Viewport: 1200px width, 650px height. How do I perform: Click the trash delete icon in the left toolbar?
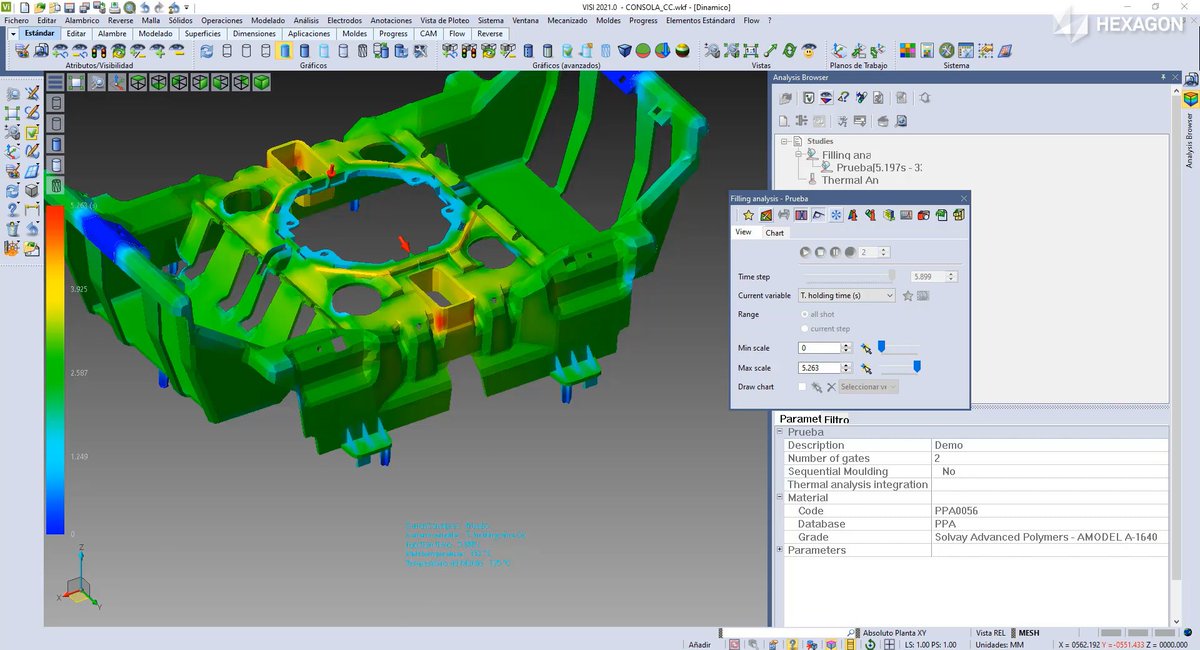coord(12,227)
